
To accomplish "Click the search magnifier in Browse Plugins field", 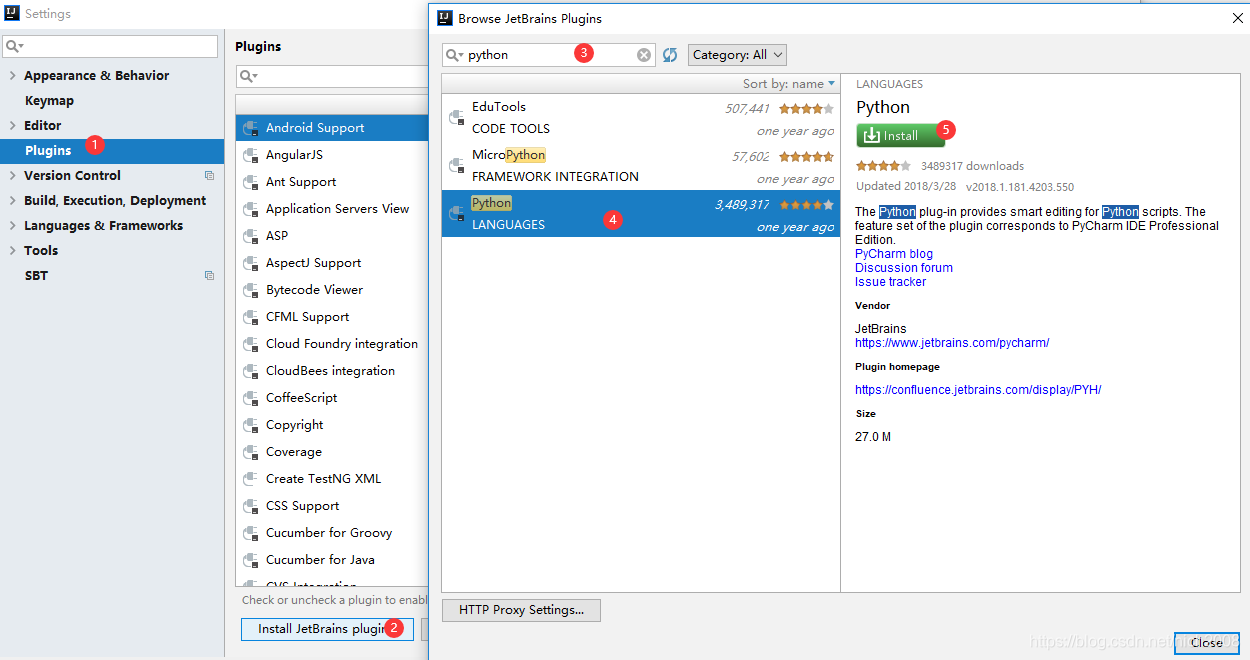I will pyautogui.click(x=455, y=55).
